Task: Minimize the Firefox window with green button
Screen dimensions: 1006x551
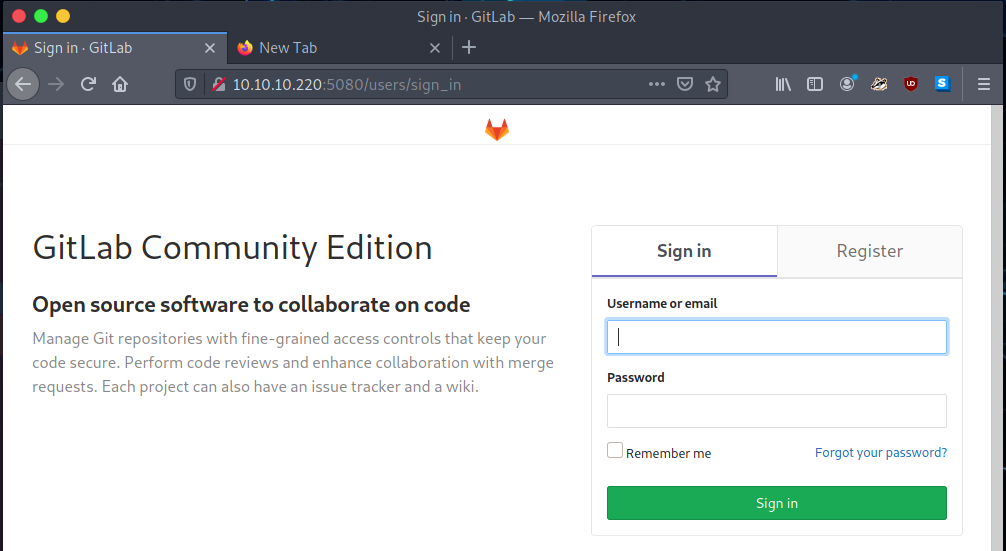Action: pyautogui.click(x=41, y=16)
